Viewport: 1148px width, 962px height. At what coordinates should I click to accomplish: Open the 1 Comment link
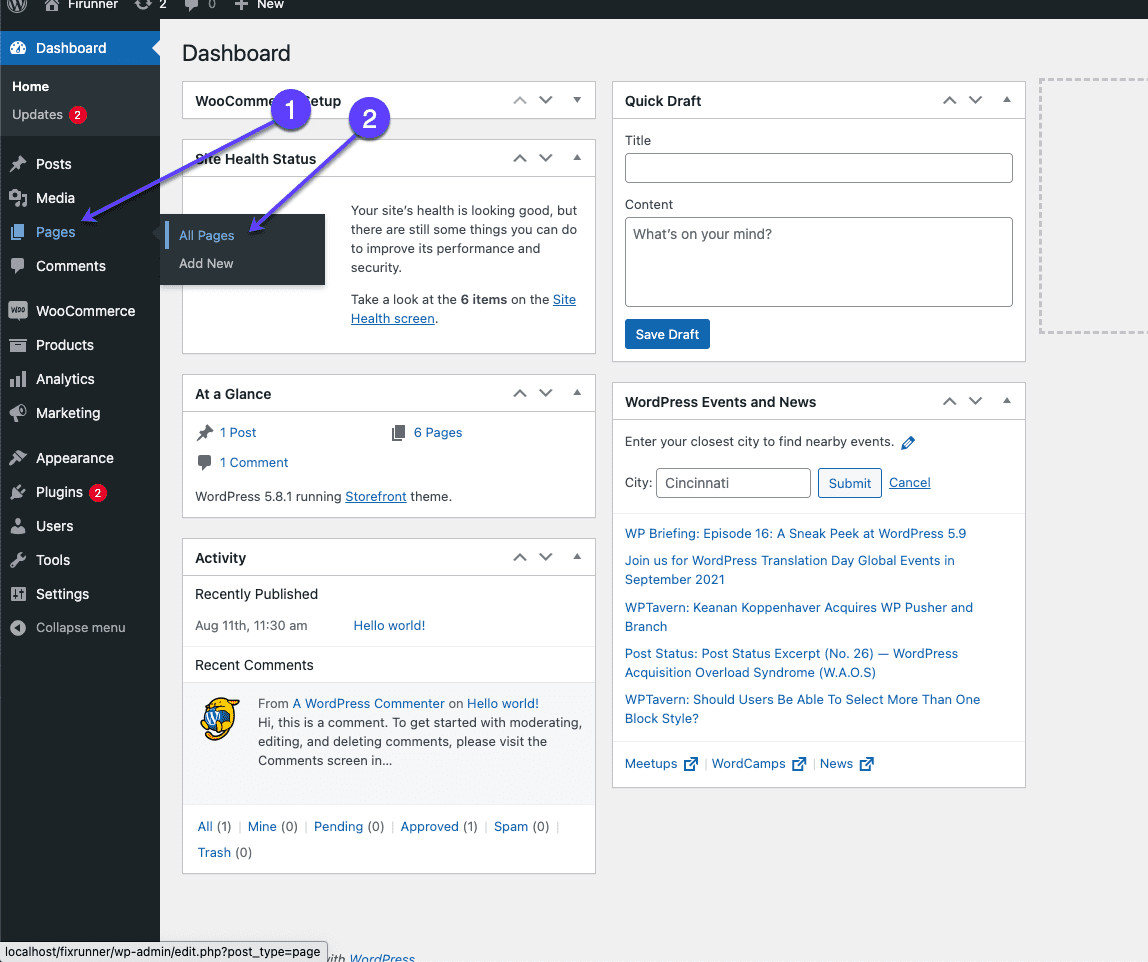click(x=254, y=463)
